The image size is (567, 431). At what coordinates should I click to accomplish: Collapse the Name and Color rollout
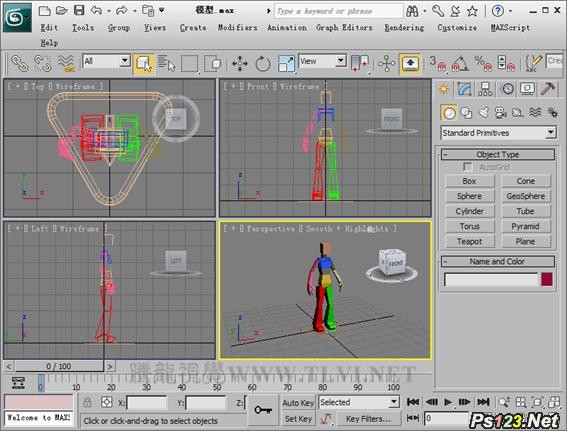(498, 261)
